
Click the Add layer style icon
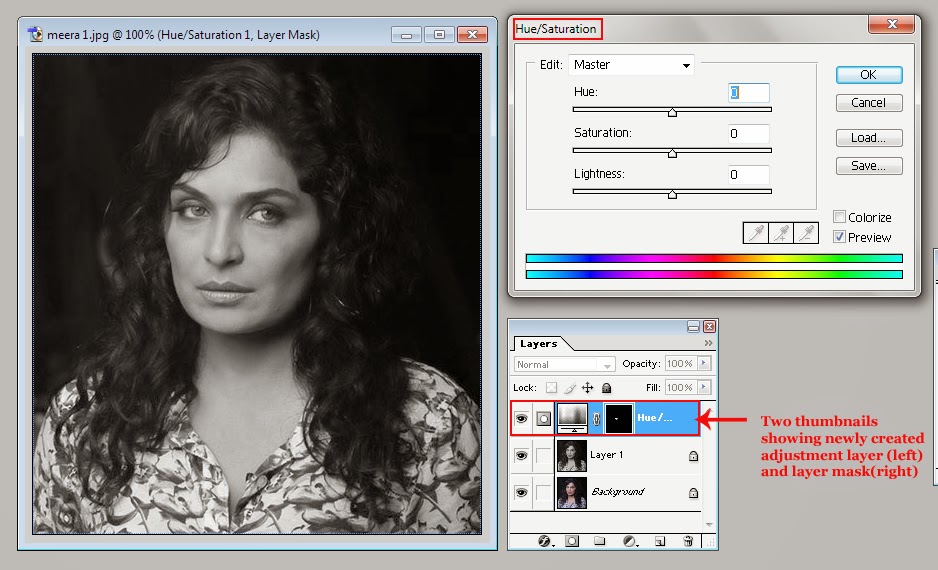pyautogui.click(x=545, y=541)
